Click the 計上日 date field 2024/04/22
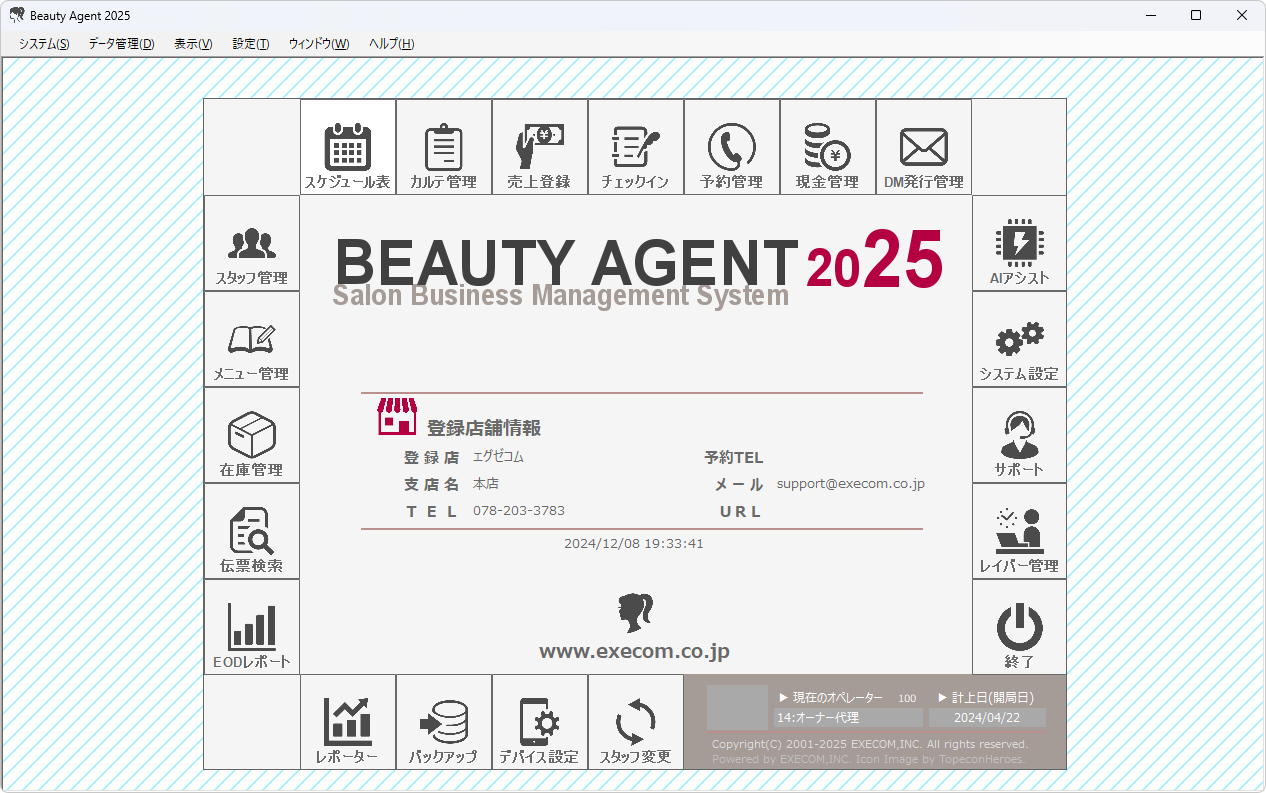This screenshot has height=793, width=1266. pos(986,718)
